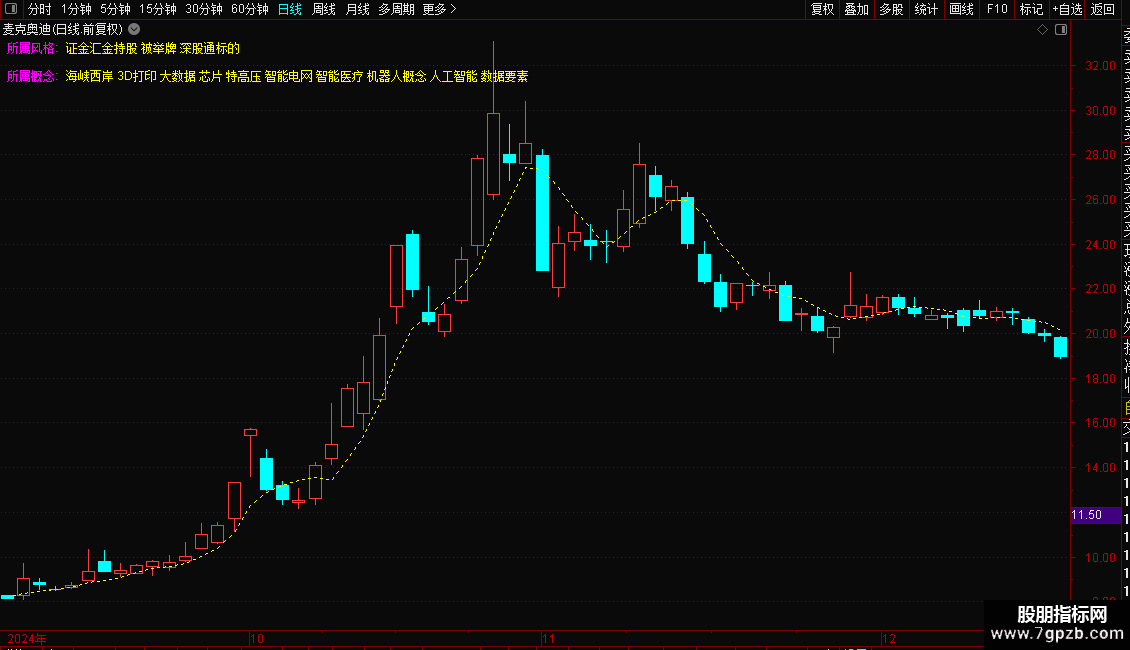Click the diamond icon at chart top-right

click(1042, 30)
